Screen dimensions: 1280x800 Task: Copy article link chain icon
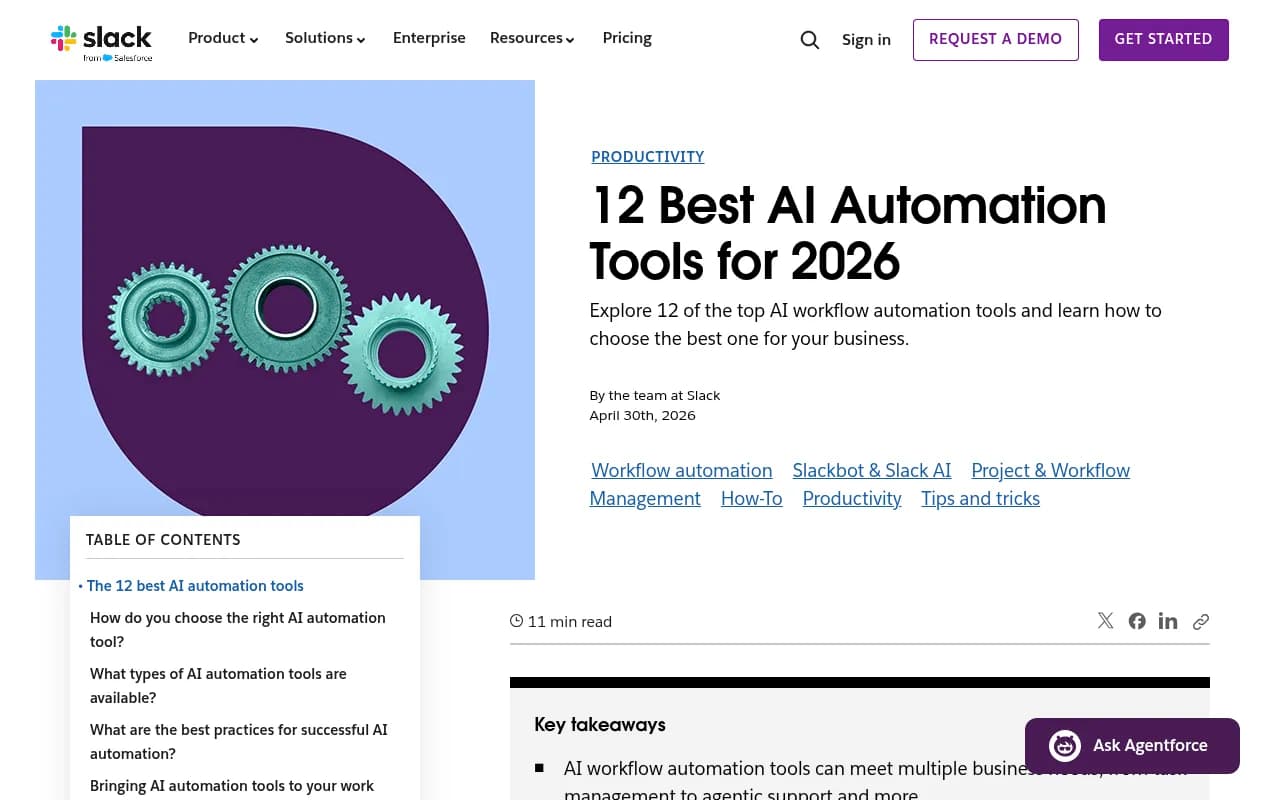point(1201,621)
